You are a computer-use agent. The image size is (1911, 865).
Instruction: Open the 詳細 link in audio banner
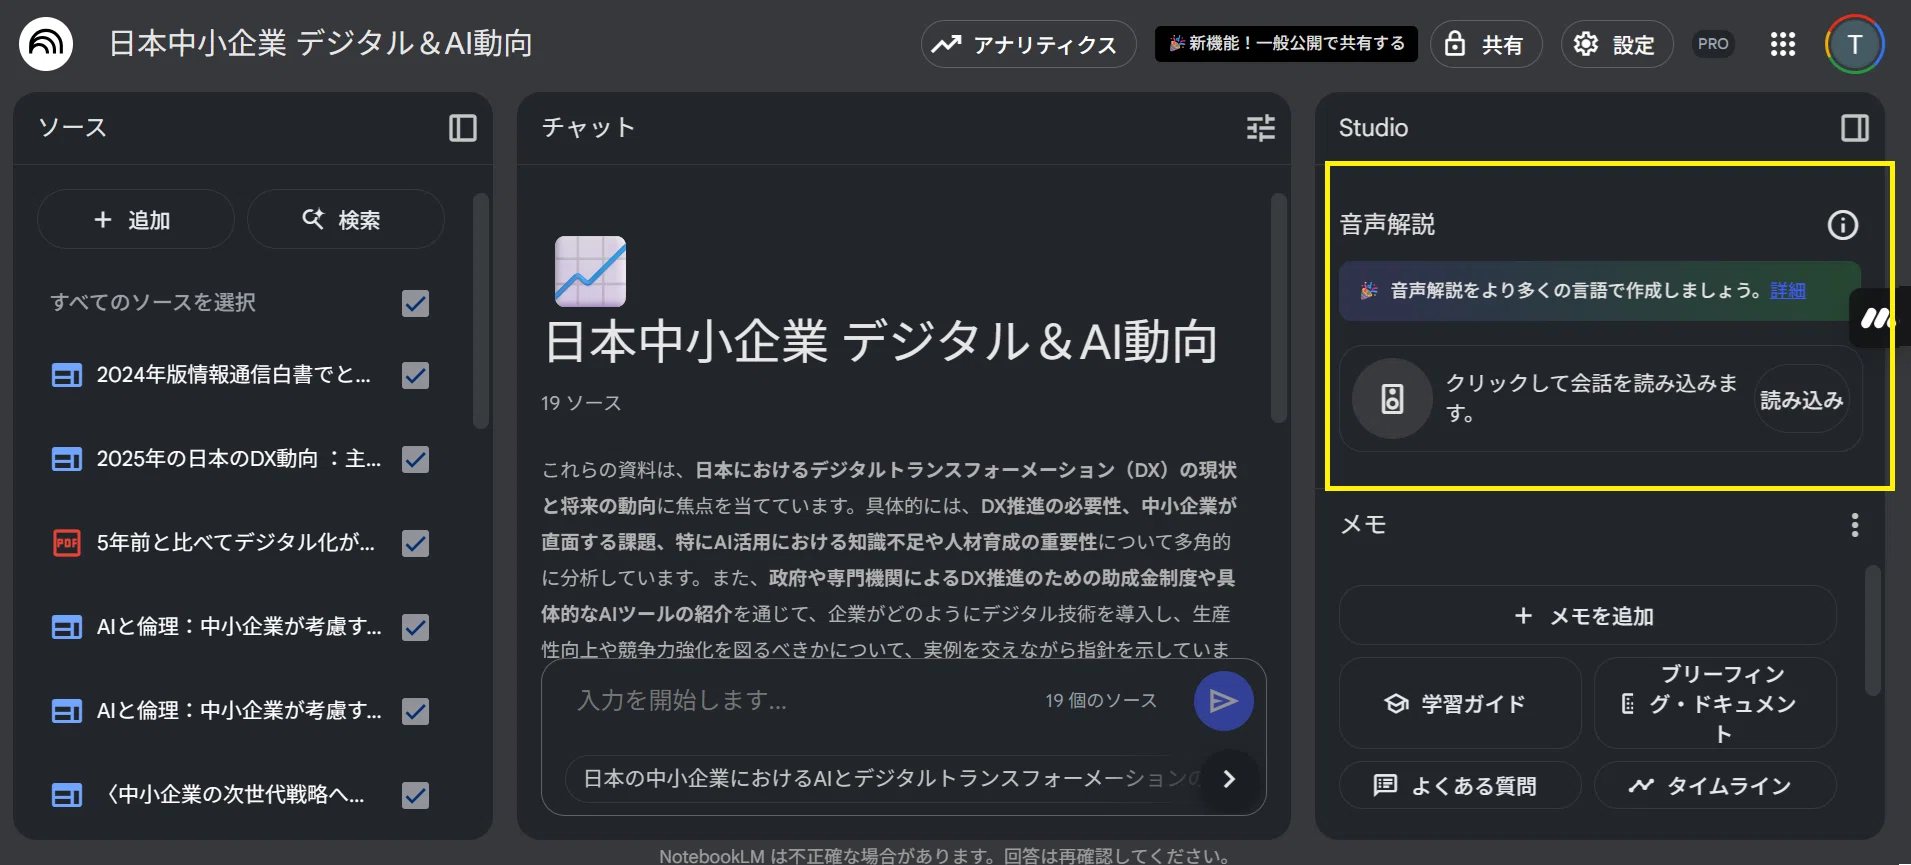(1788, 290)
